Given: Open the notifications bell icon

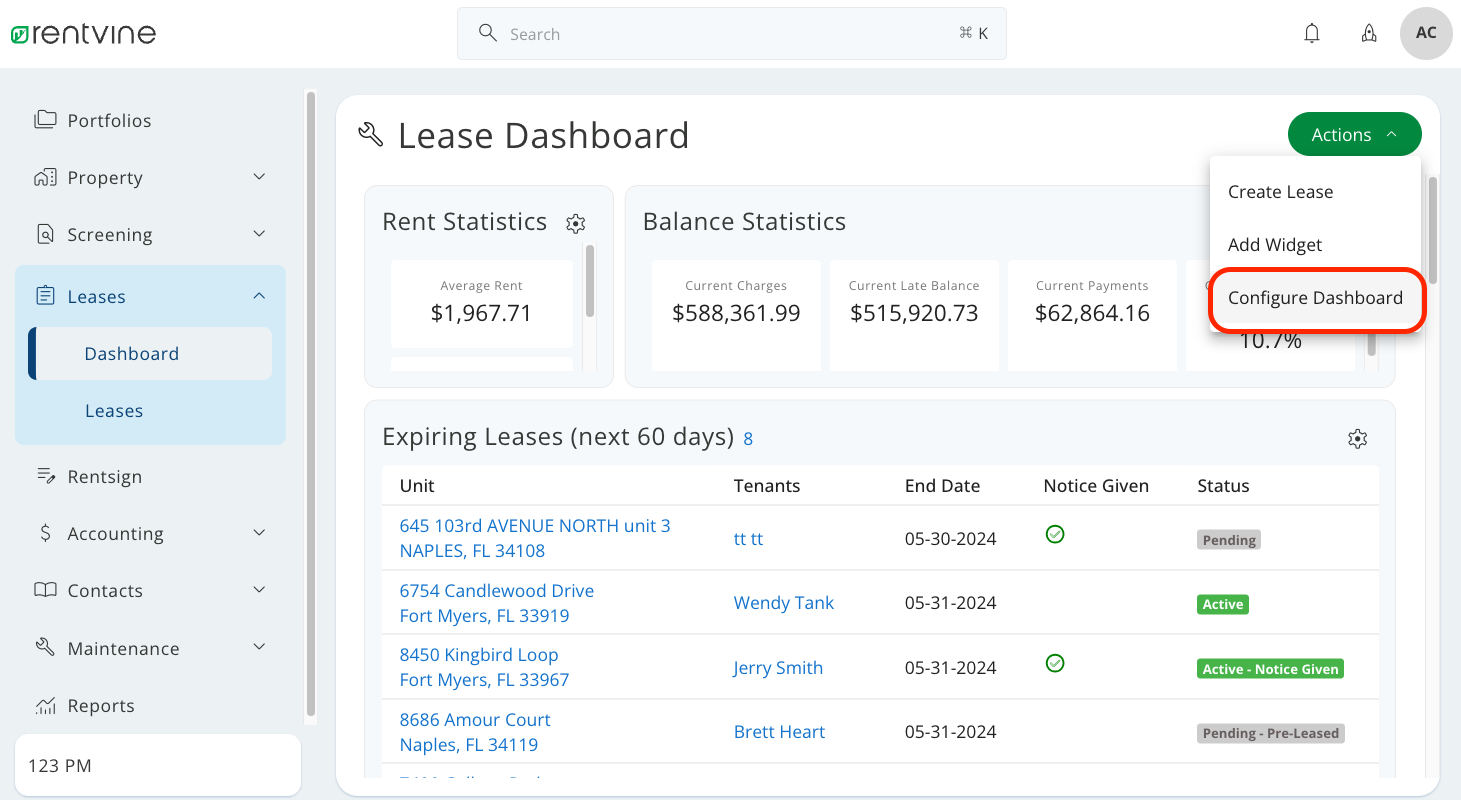Looking at the screenshot, I should 1311,33.
